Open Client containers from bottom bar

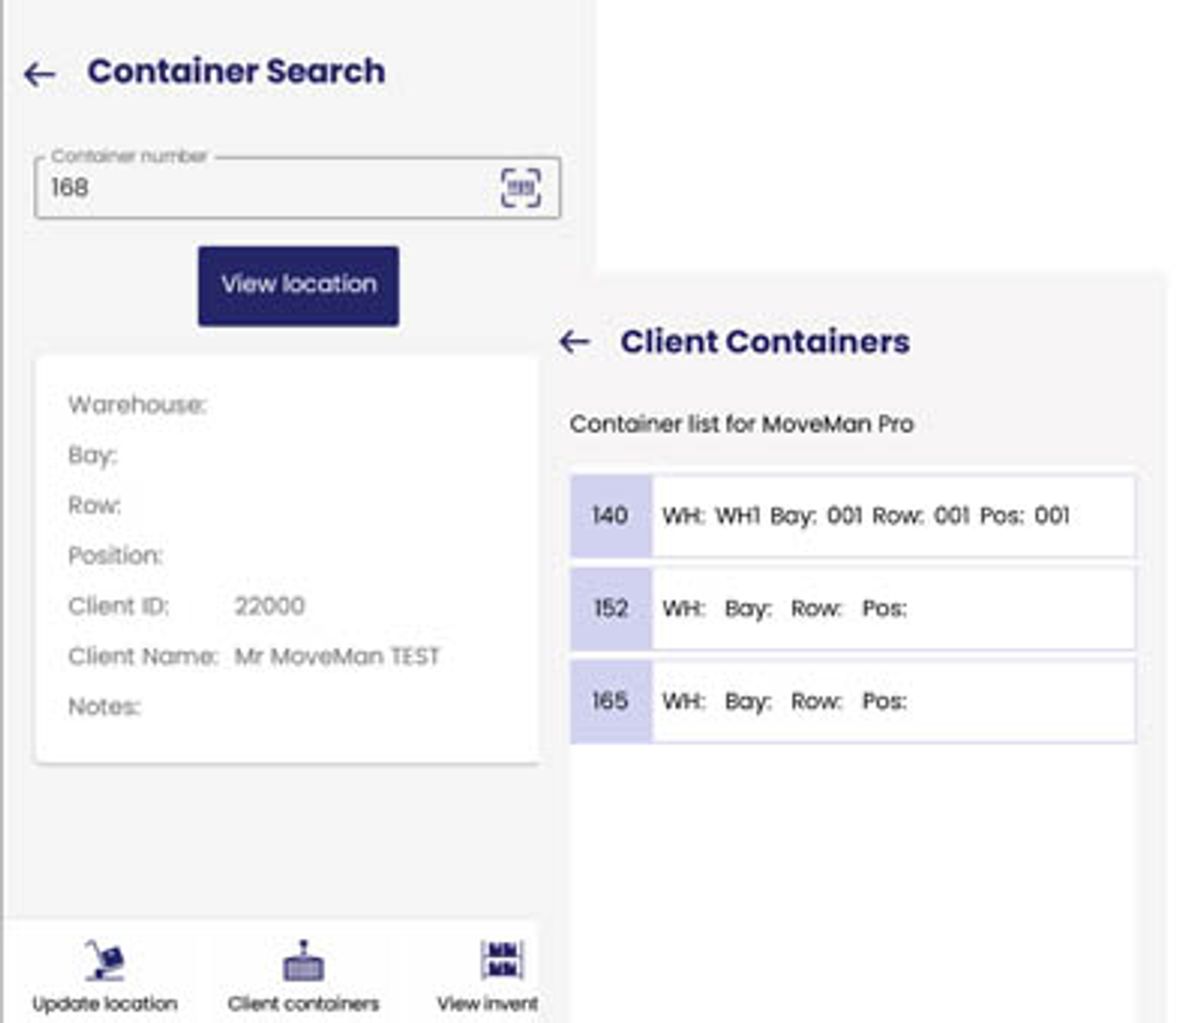point(303,975)
